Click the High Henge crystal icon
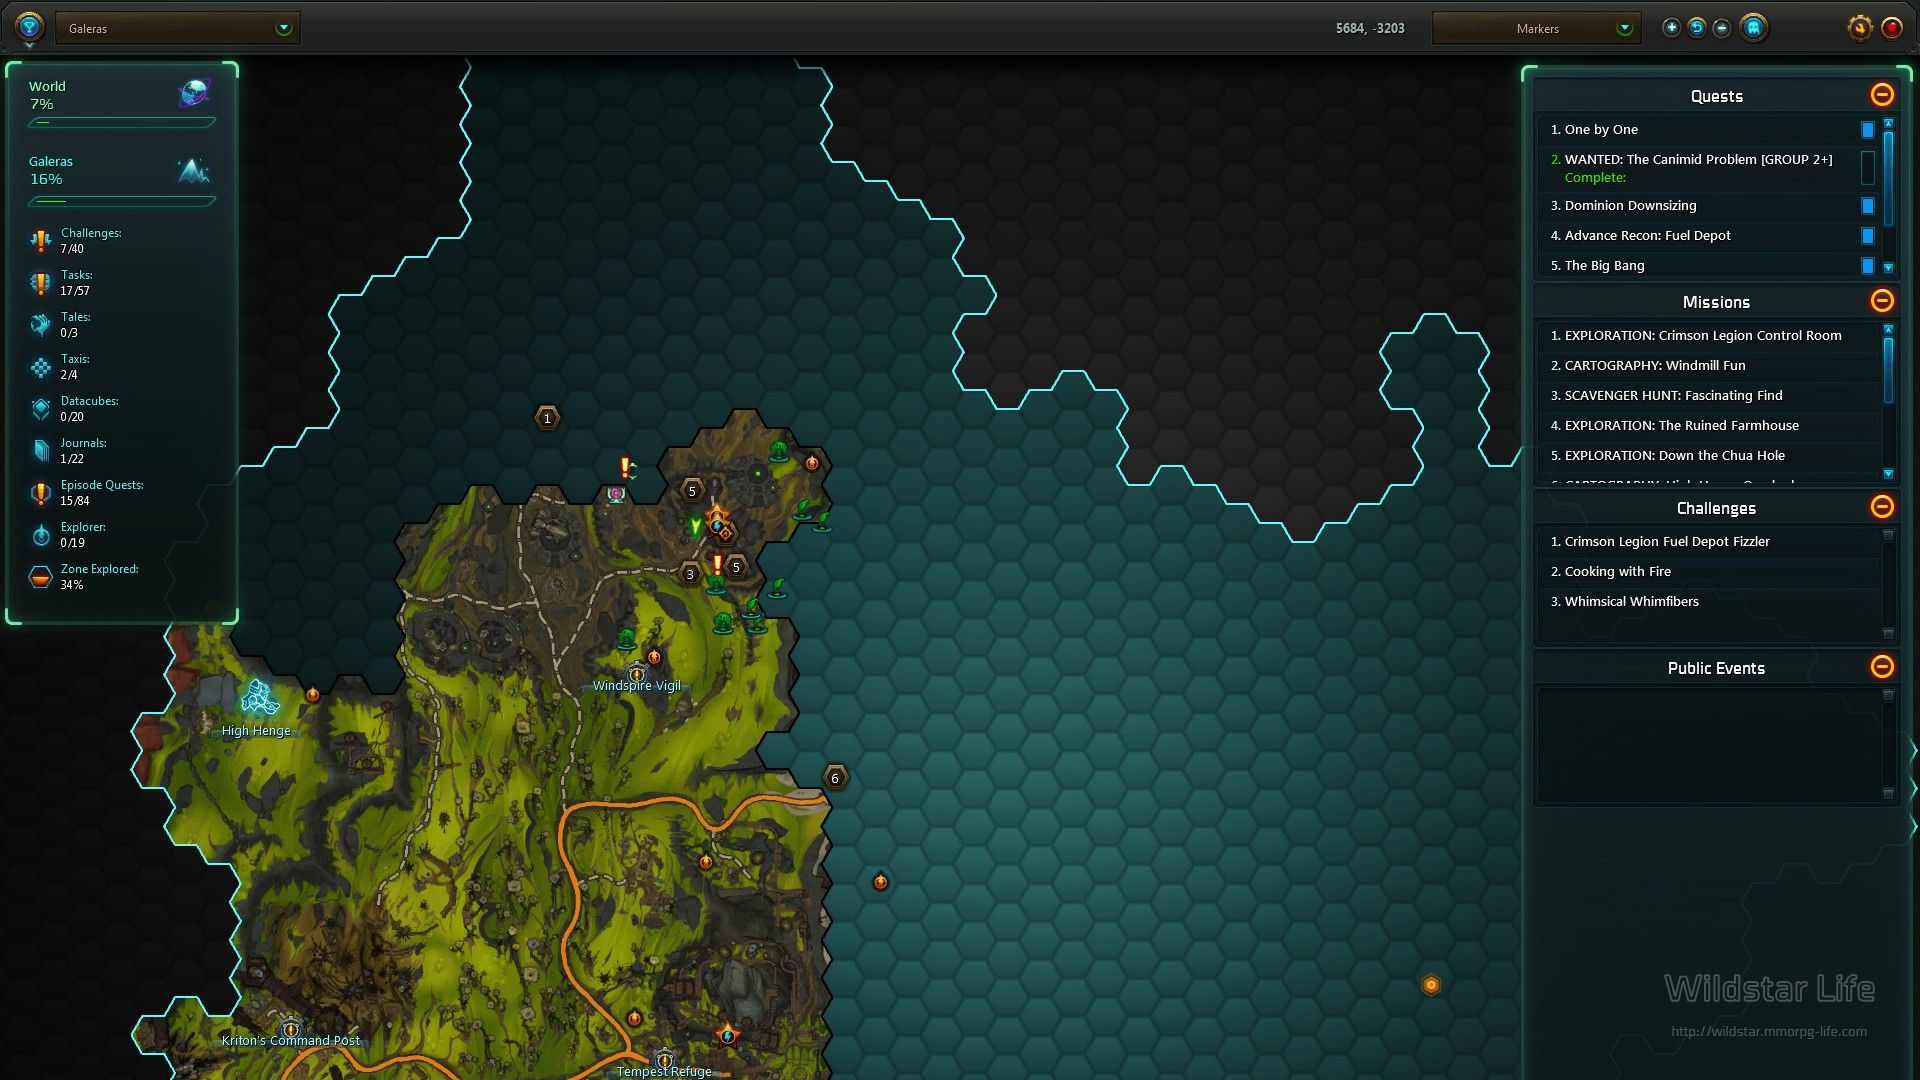Viewport: 1920px width, 1080px height. 259,697
